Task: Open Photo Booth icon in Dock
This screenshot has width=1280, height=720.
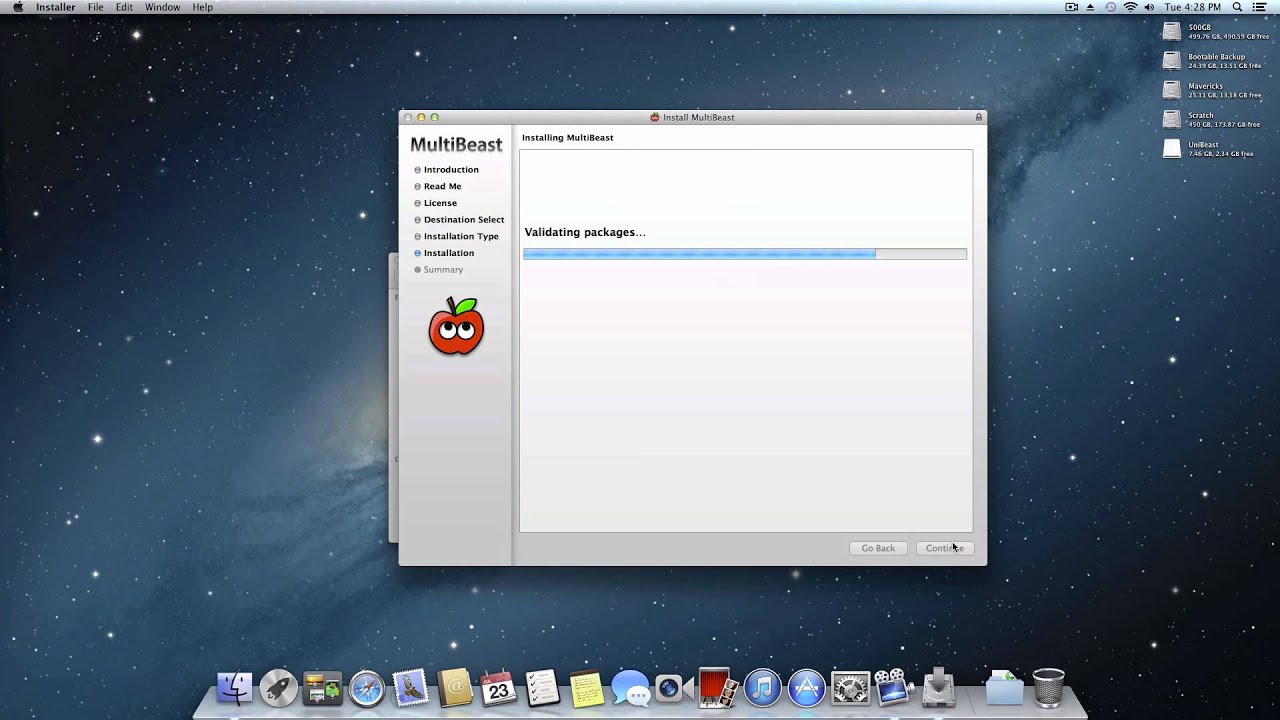Action: click(717, 688)
